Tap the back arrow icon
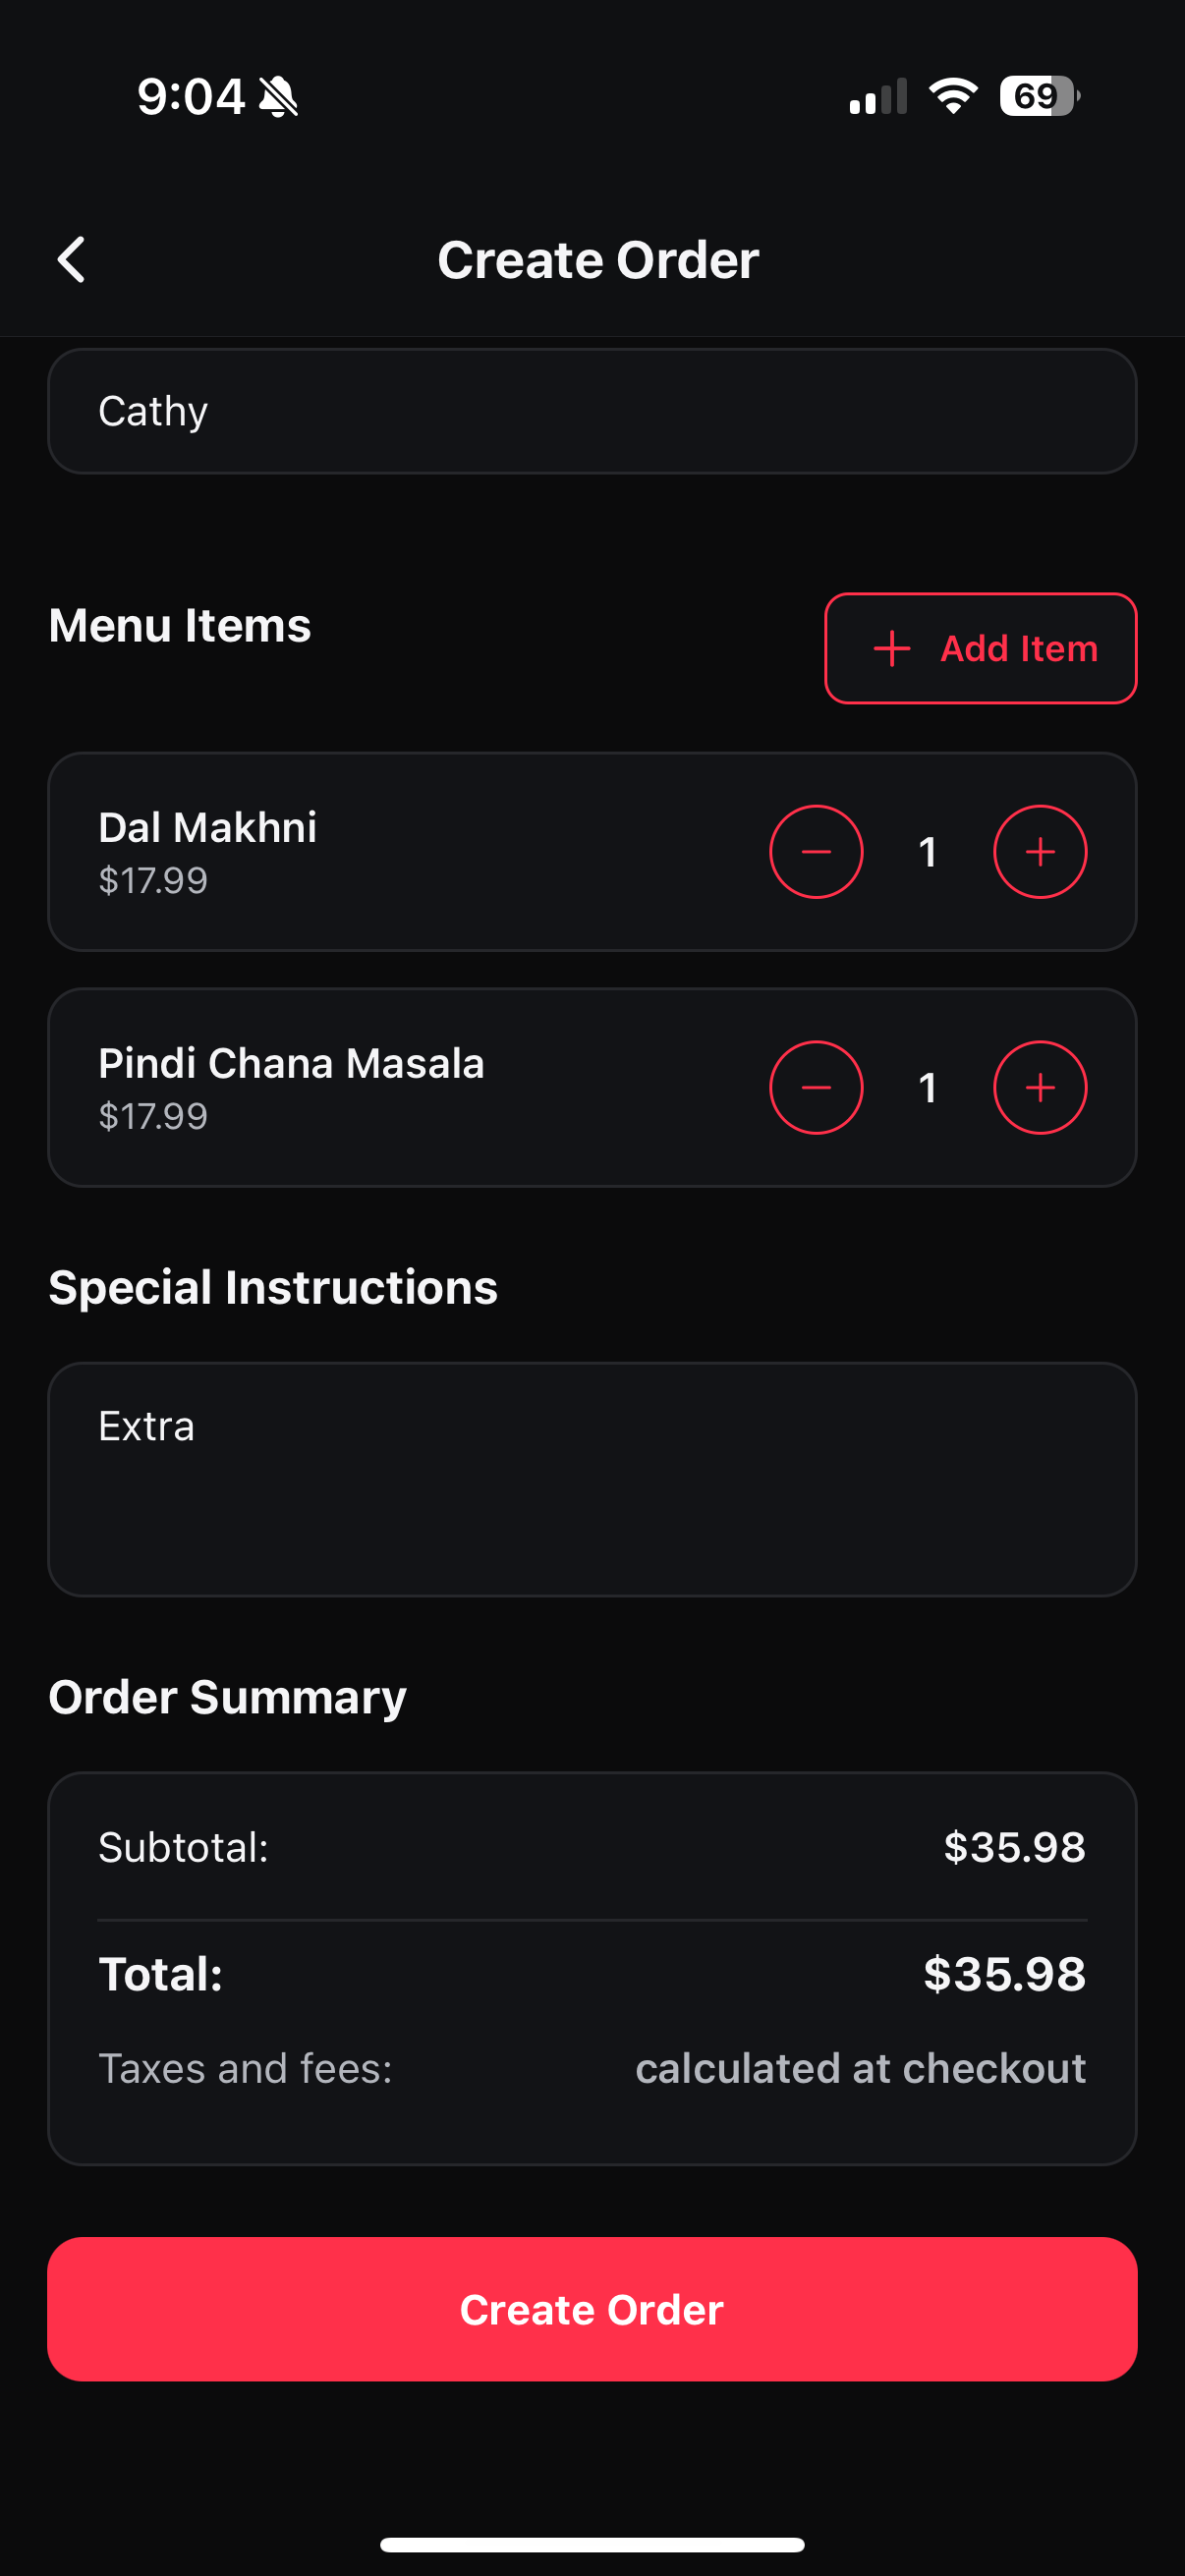 pyautogui.click(x=72, y=260)
